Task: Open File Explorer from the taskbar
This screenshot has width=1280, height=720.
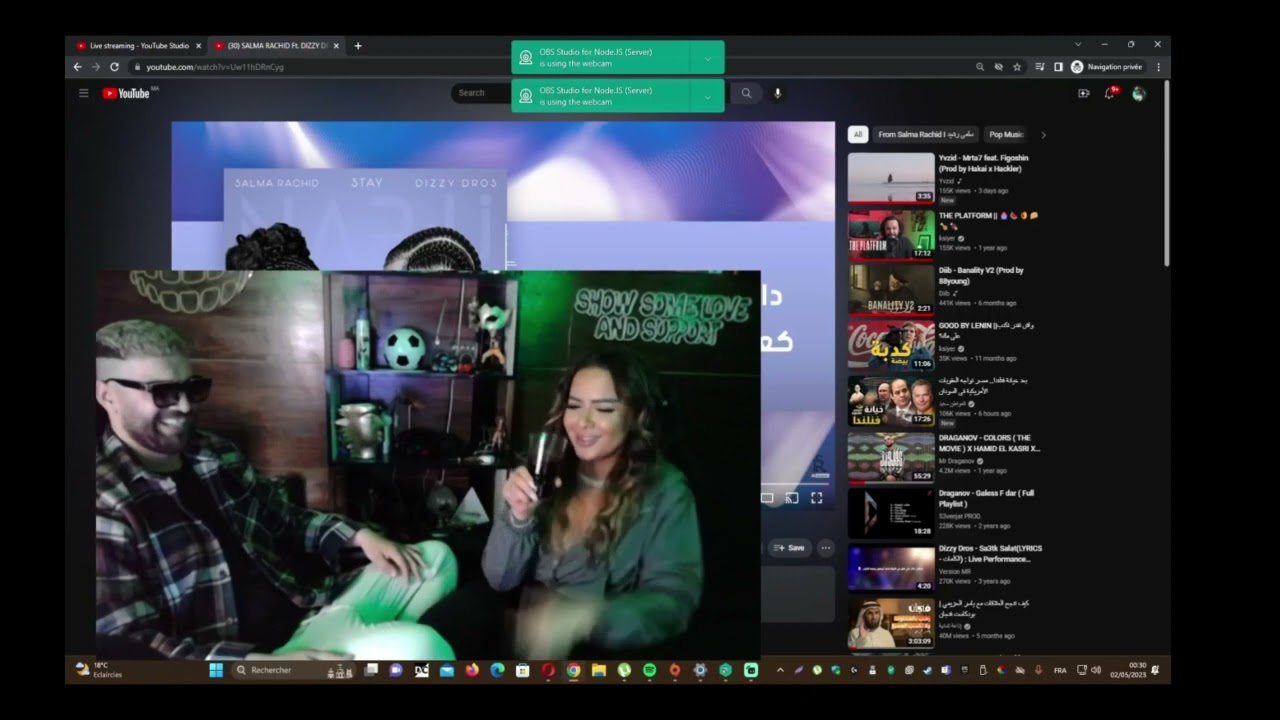Action: [598, 670]
